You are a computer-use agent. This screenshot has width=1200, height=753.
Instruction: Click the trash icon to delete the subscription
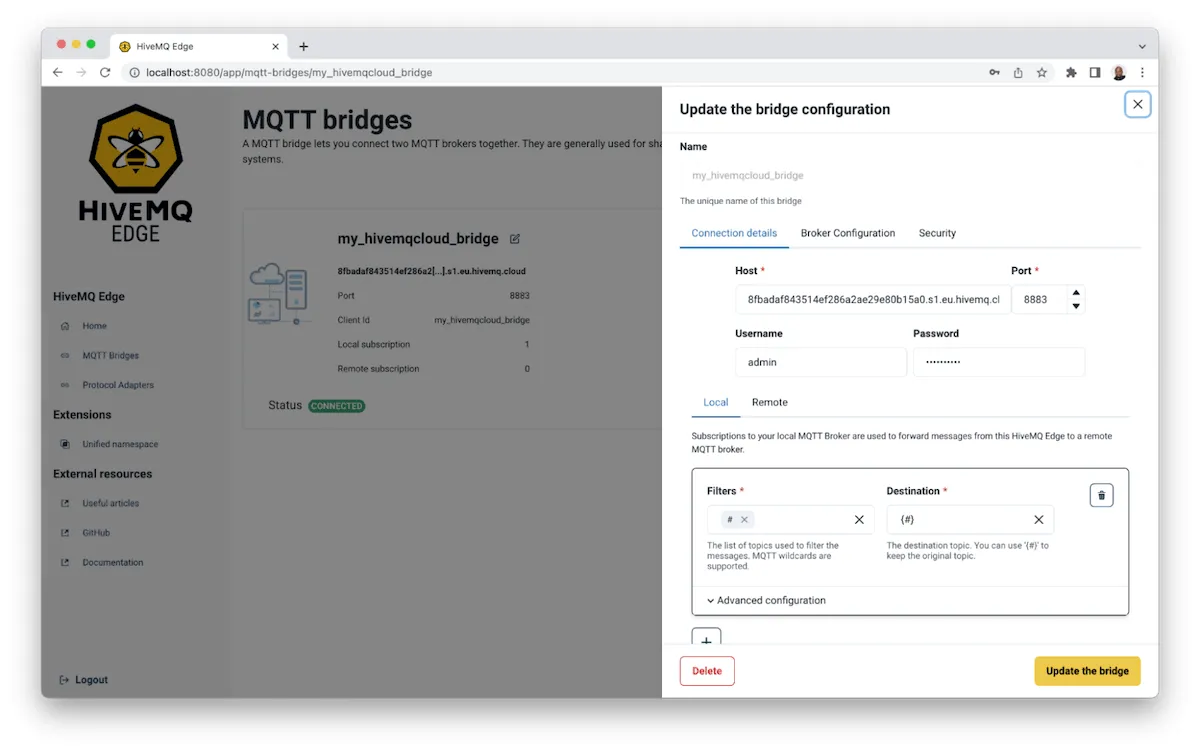tap(1101, 495)
